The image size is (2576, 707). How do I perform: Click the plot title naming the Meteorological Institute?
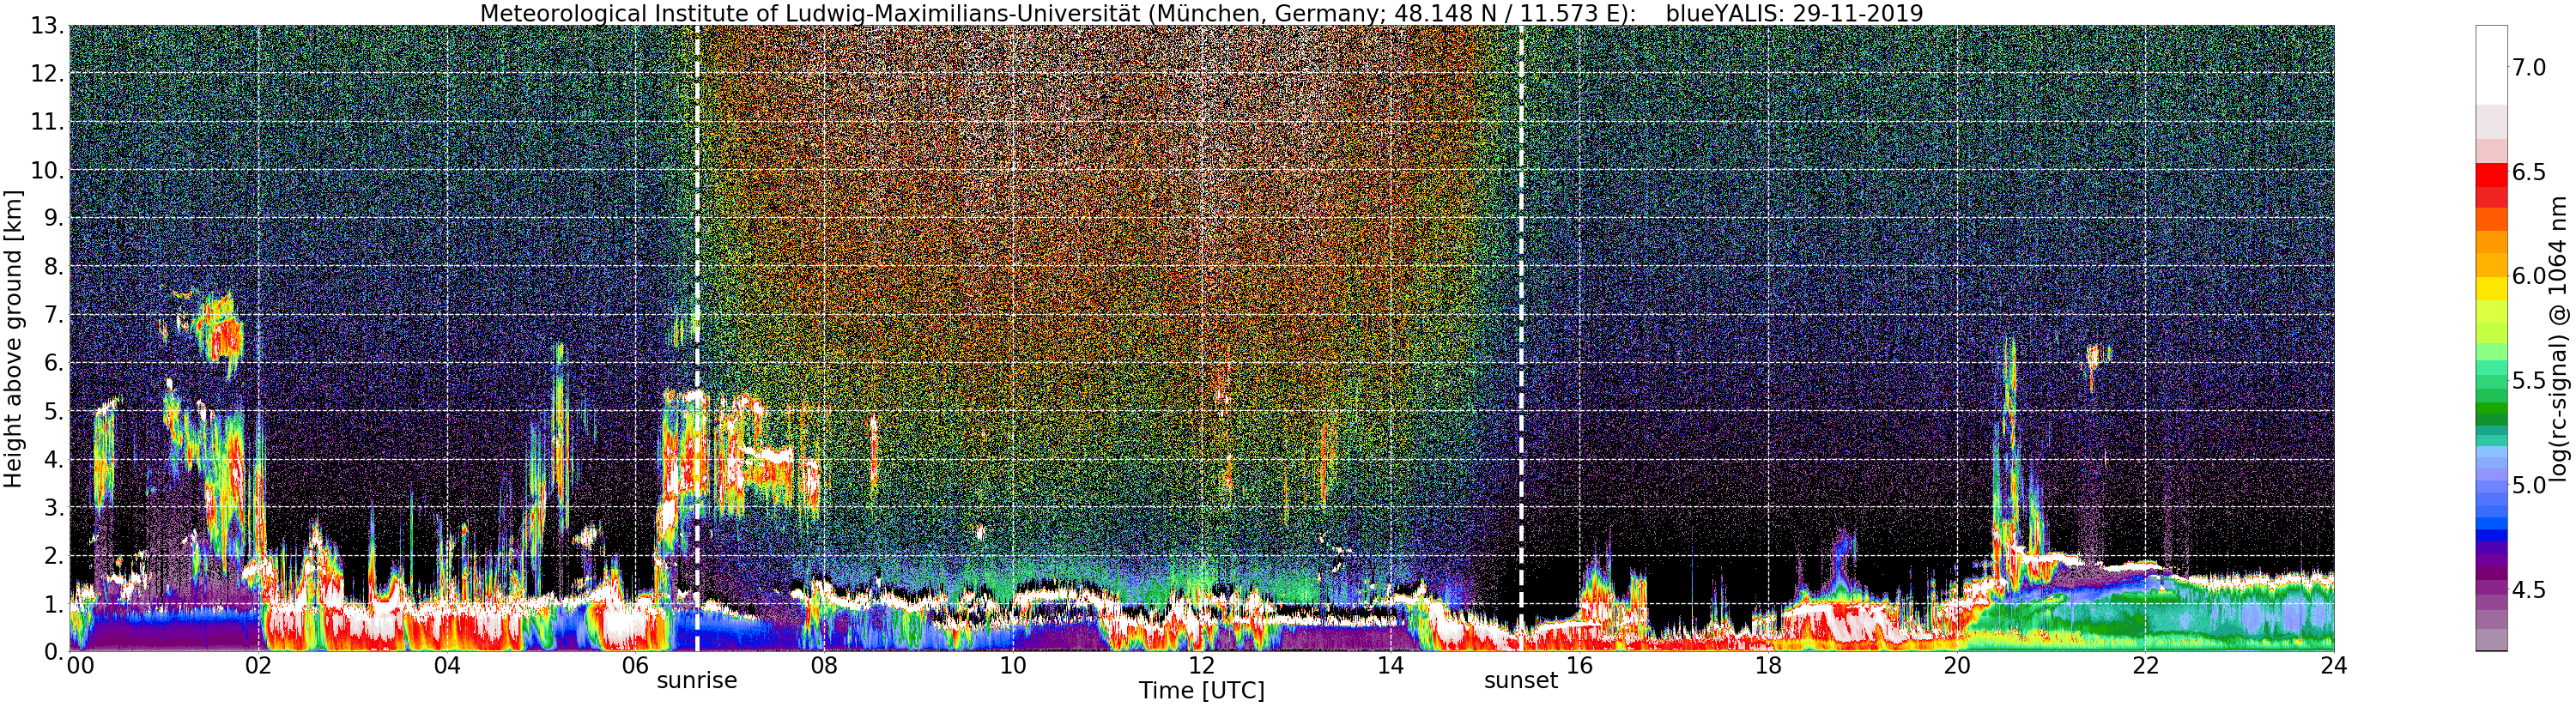click(1059, 13)
